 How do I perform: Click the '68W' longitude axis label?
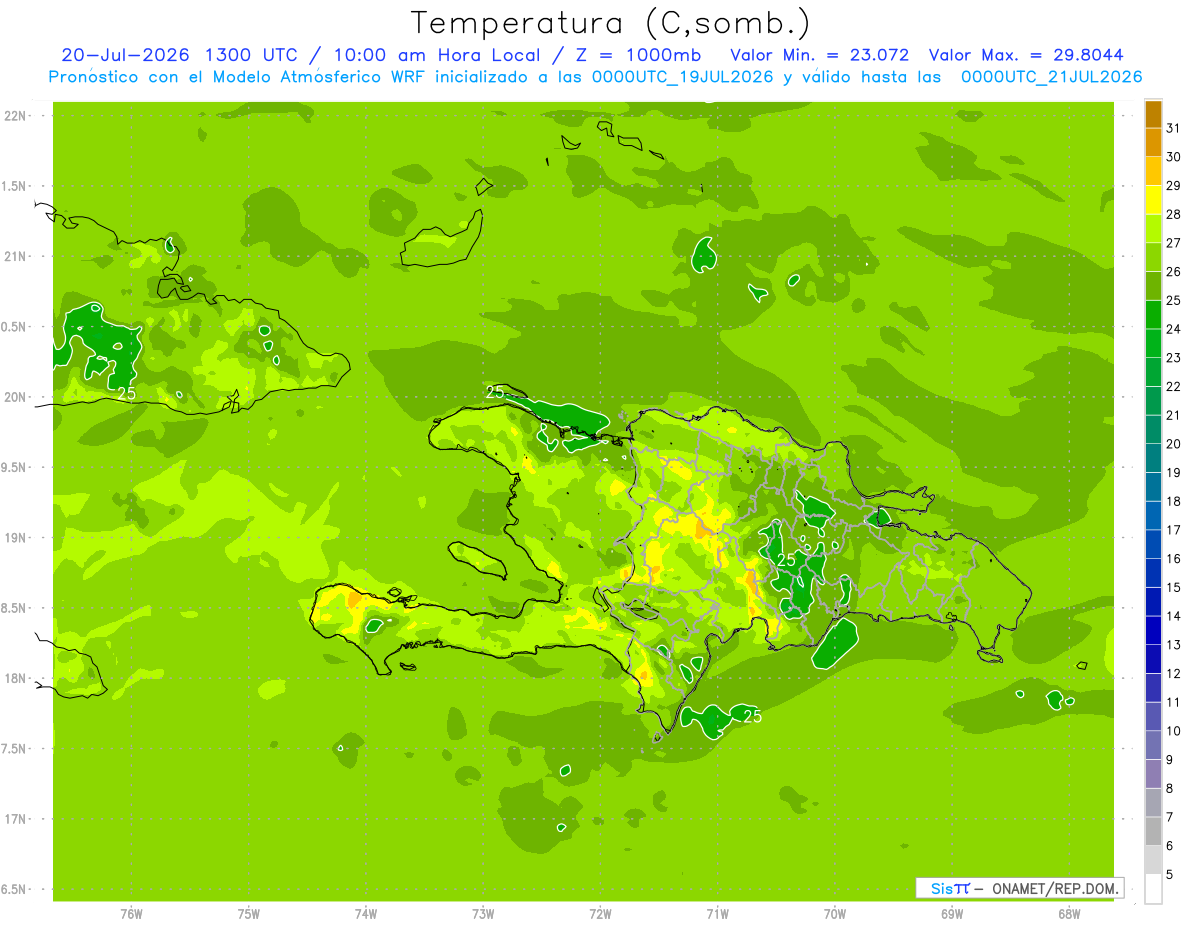(1069, 913)
